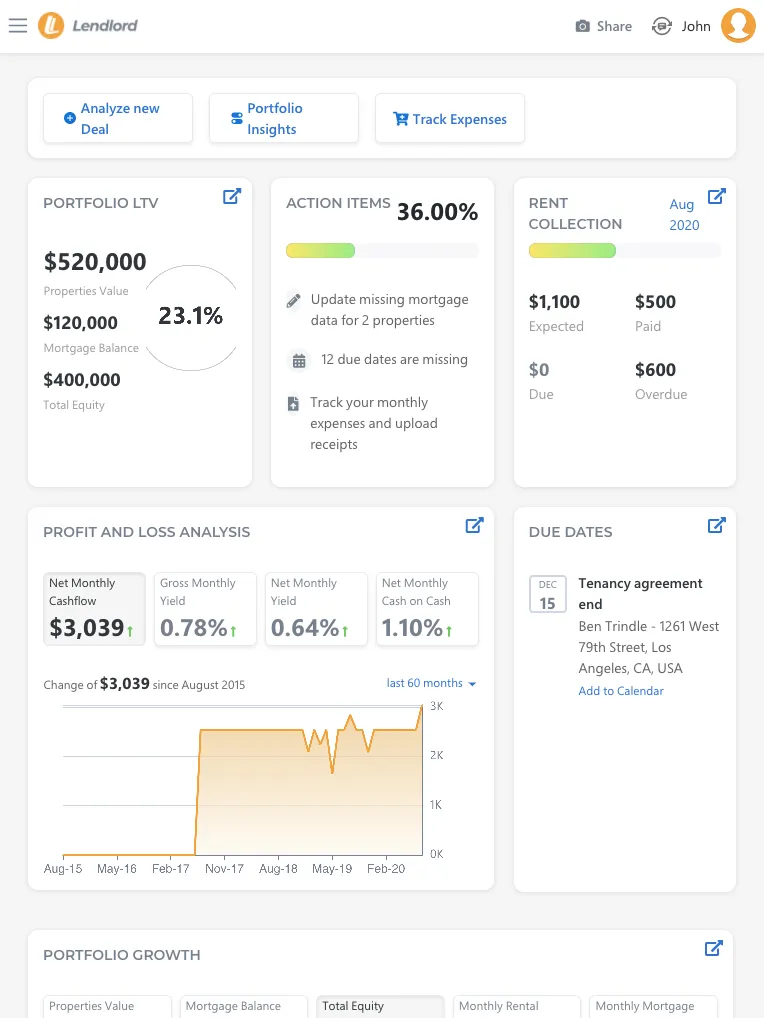Open Profit and Loss external link icon

pyautogui.click(x=474, y=525)
